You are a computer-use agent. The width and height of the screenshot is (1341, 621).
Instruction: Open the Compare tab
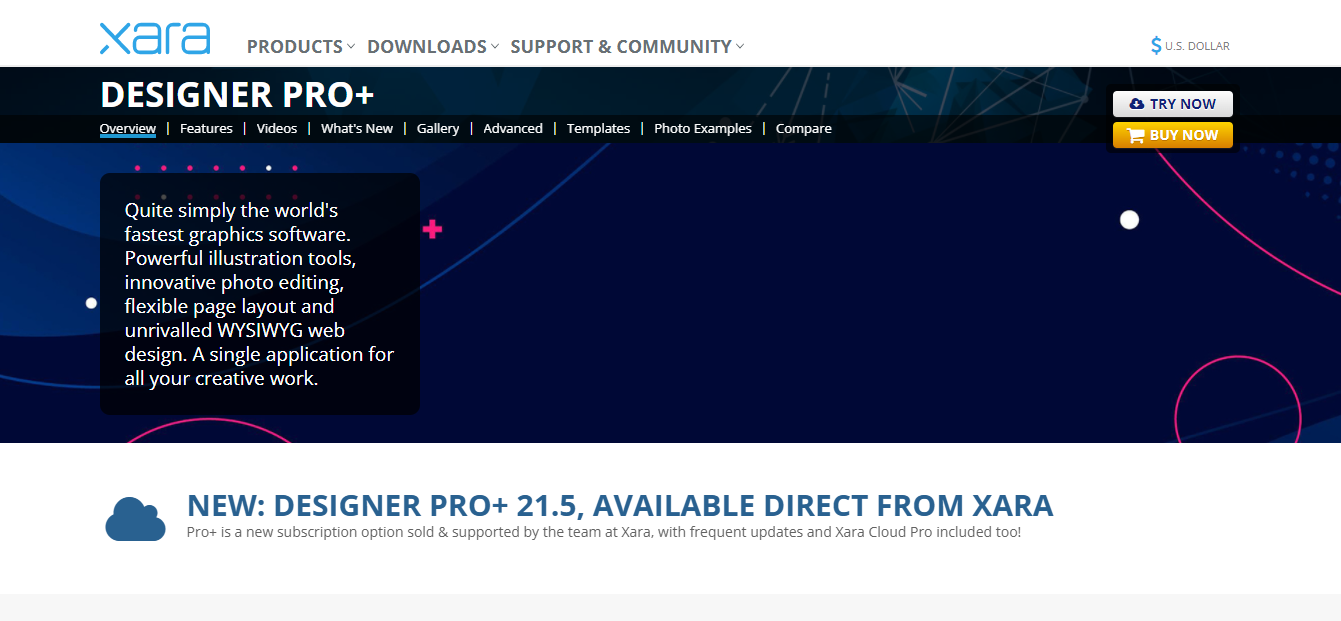click(x=804, y=128)
